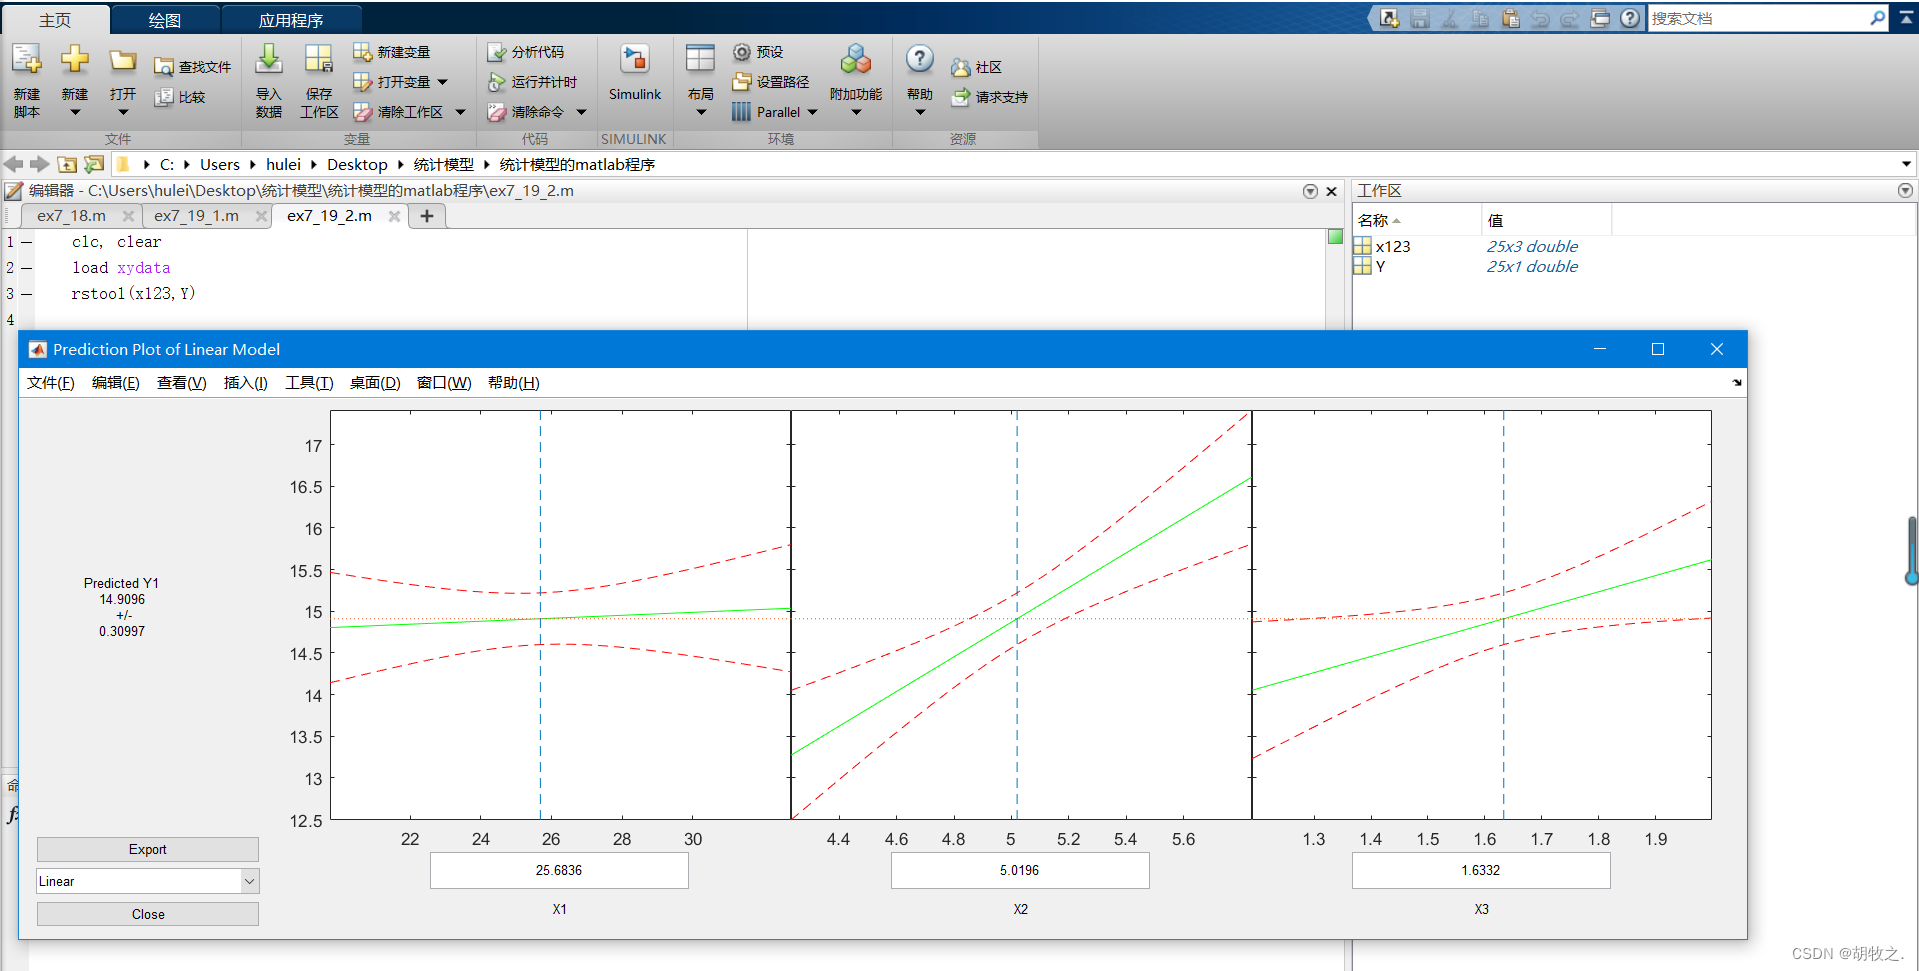Launch Simulink from the toolstrip
The width and height of the screenshot is (1919, 971).
(635, 73)
